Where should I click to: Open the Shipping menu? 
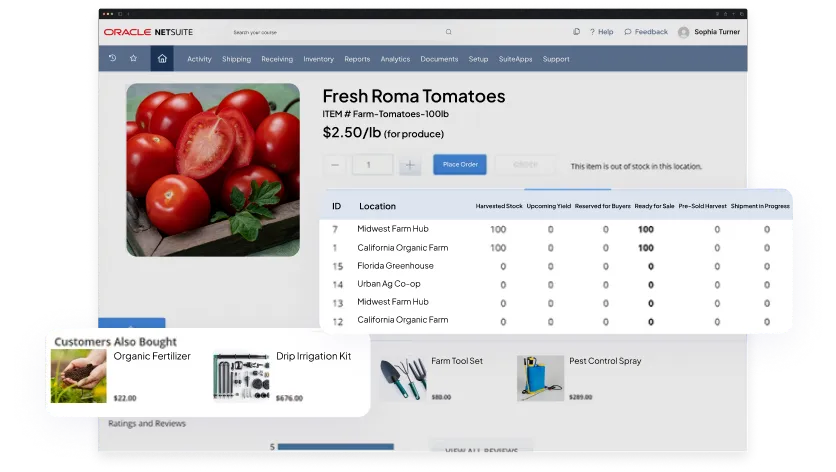pyautogui.click(x=236, y=59)
